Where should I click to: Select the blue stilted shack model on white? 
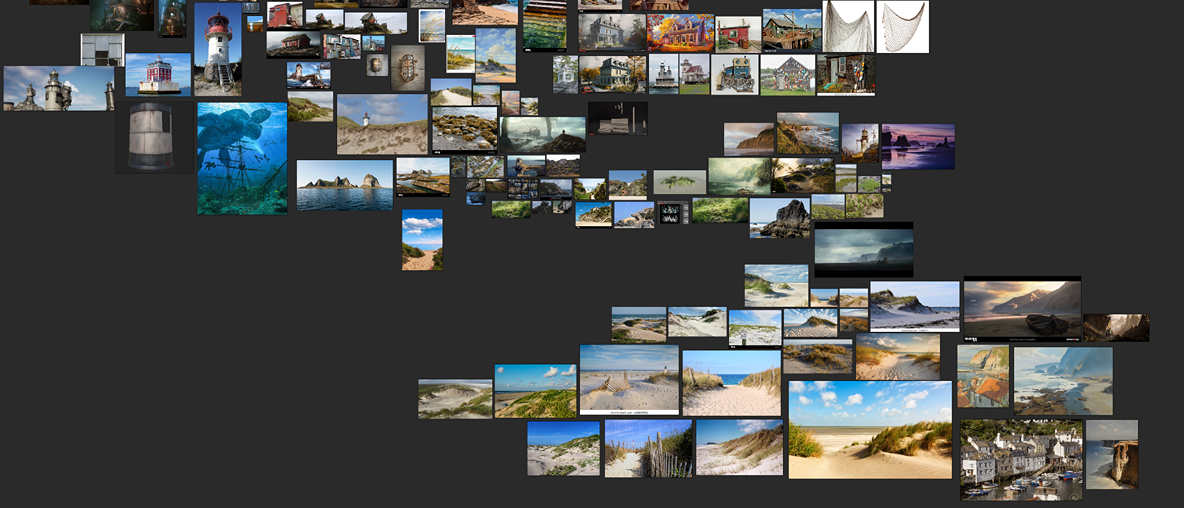(735, 75)
